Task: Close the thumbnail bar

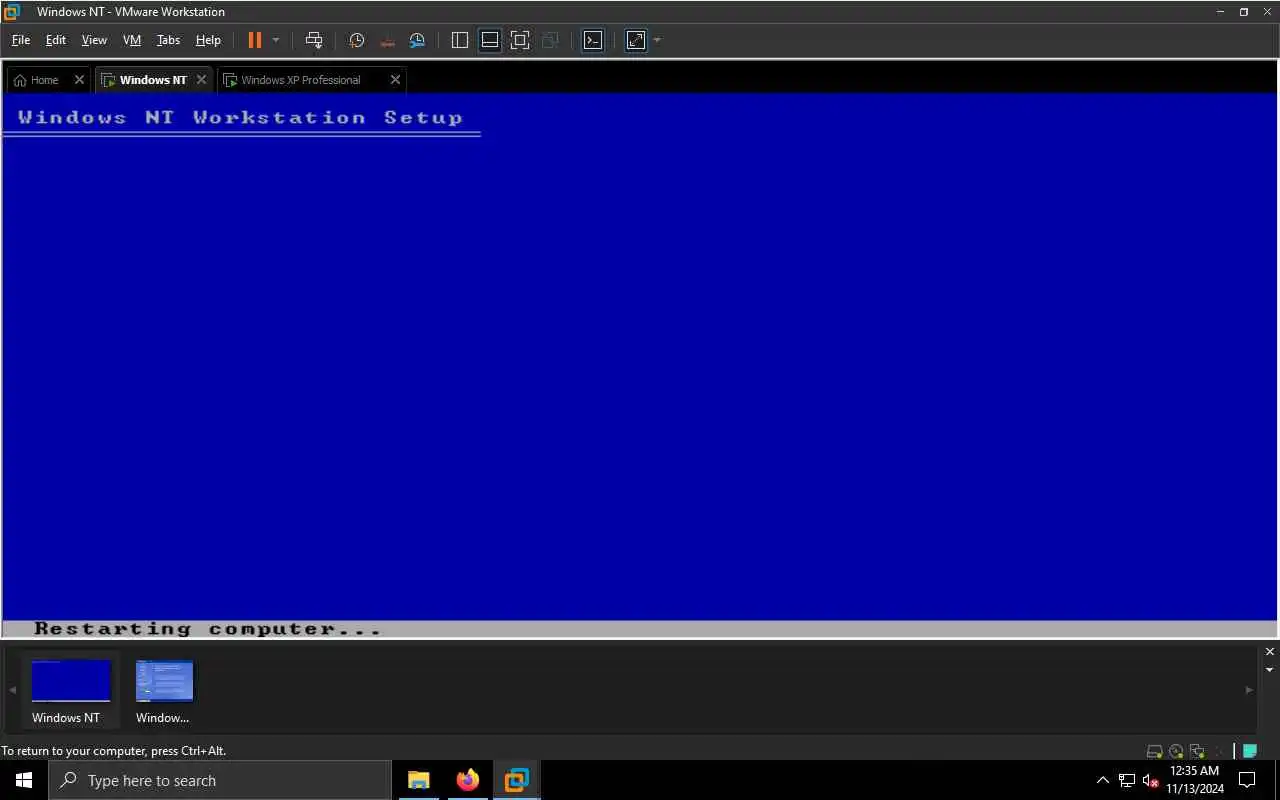Action: coord(1270,652)
